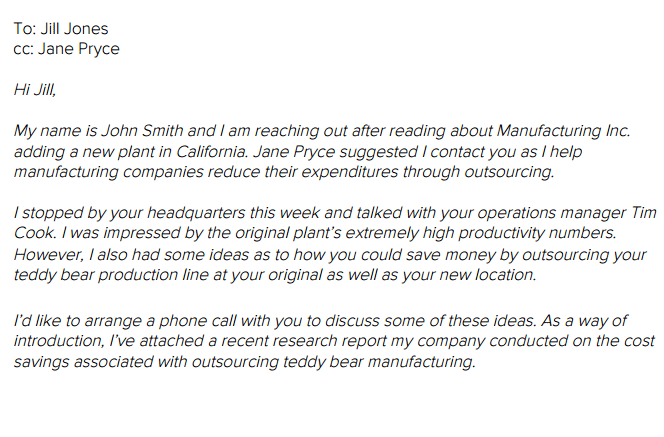The width and height of the screenshot is (664, 437).
Task: Click the name 'Cook.' in second paragraph
Action: tap(35, 233)
